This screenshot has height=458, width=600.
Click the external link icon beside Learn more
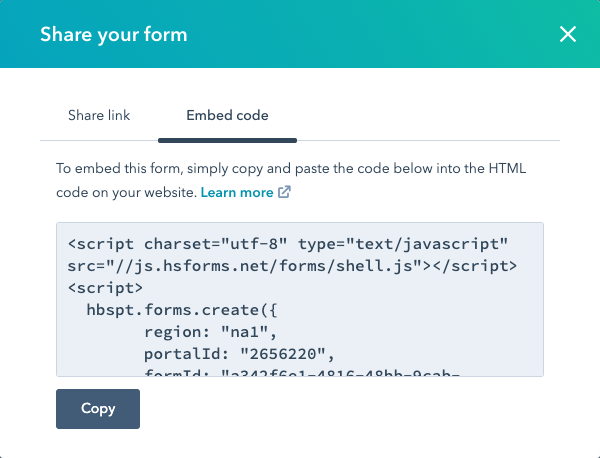click(x=284, y=192)
